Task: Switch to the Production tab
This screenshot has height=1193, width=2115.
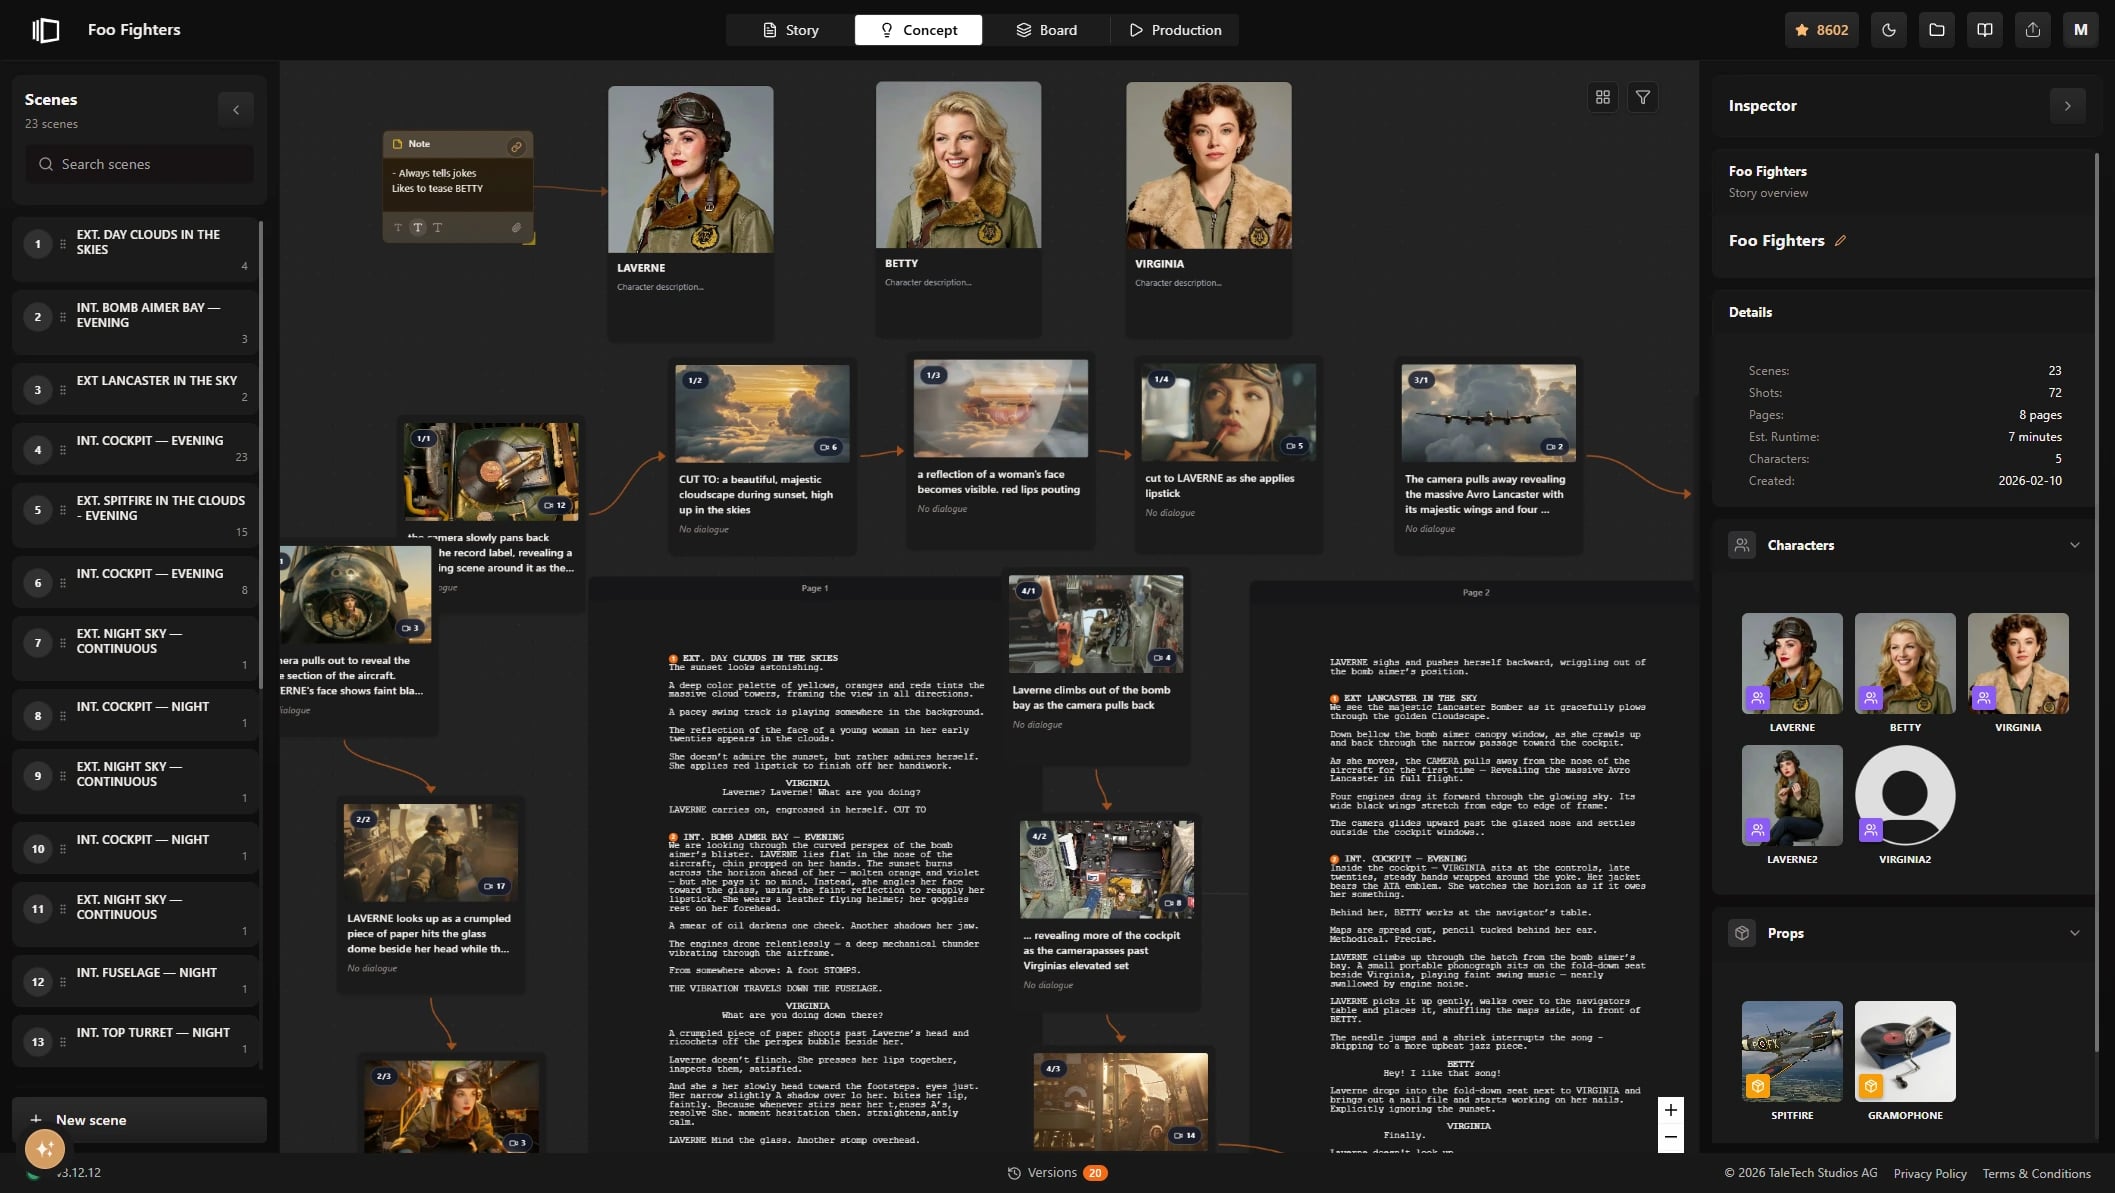Action: (x=1175, y=29)
